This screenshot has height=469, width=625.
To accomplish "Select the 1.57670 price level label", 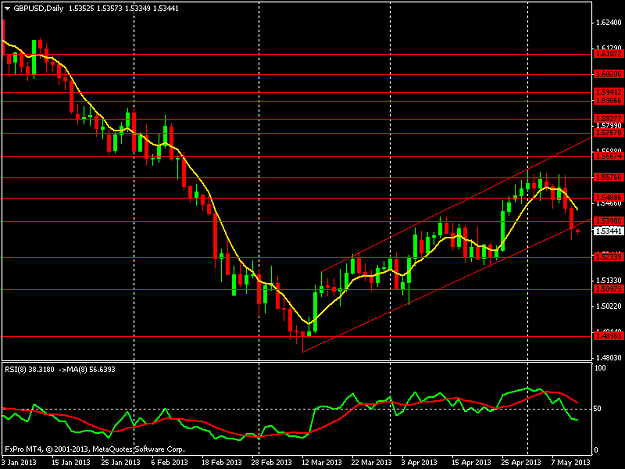I will (x=608, y=133).
